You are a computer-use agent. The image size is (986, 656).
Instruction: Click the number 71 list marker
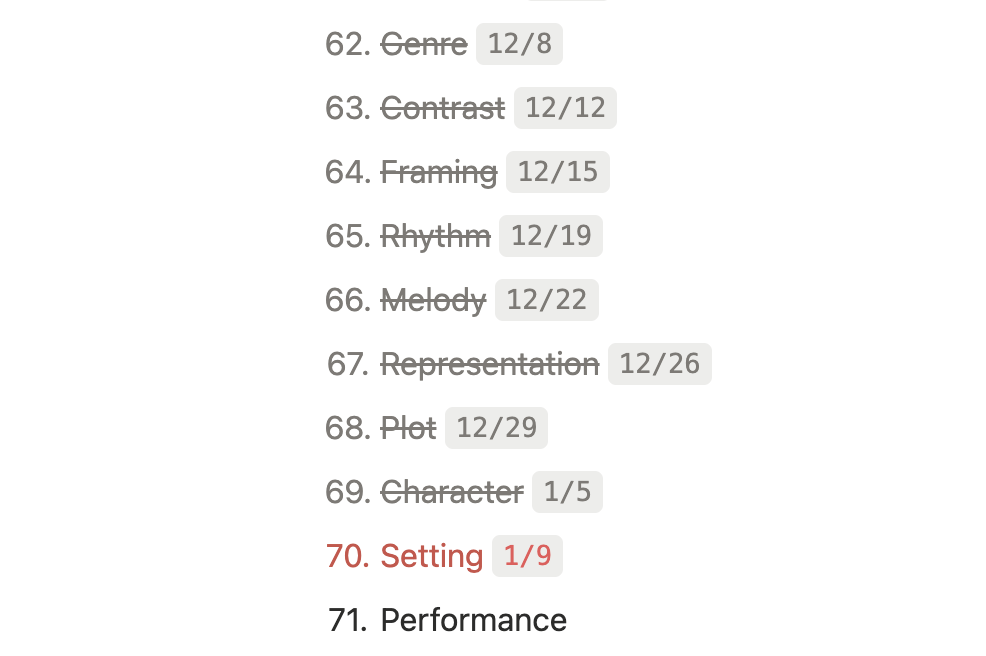click(x=348, y=620)
